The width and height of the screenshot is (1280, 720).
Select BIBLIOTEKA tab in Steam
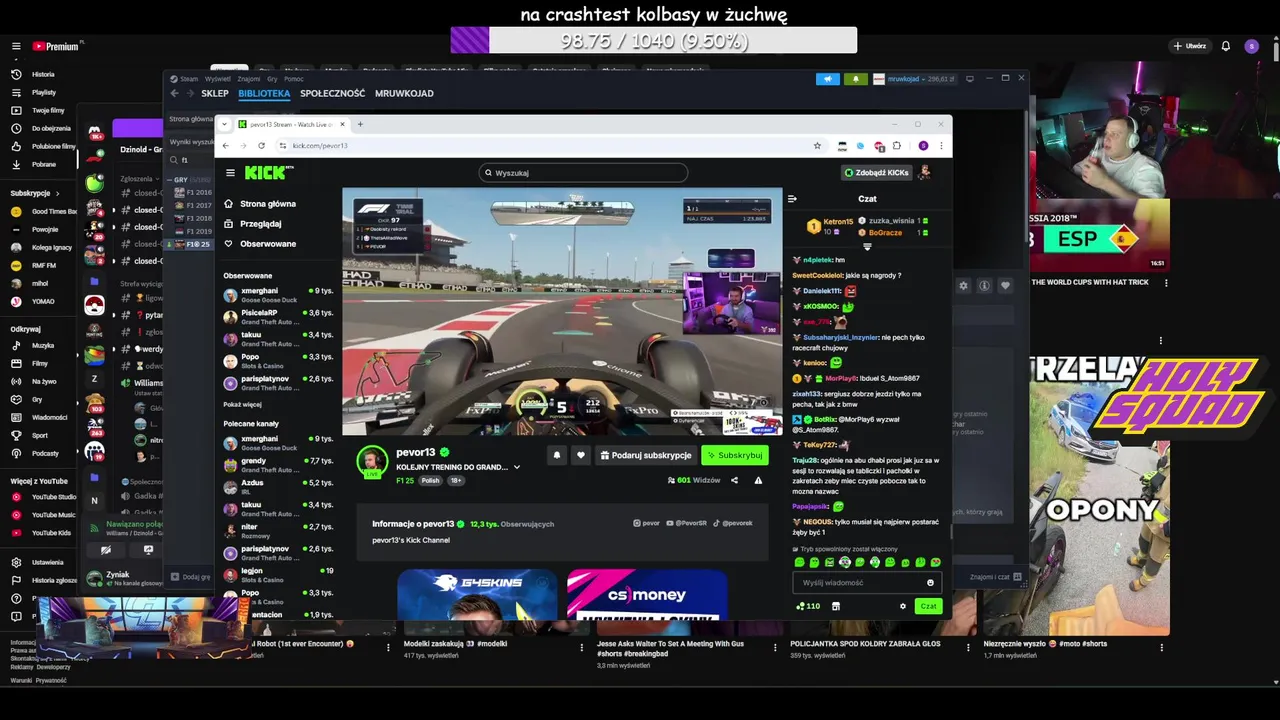264,93
